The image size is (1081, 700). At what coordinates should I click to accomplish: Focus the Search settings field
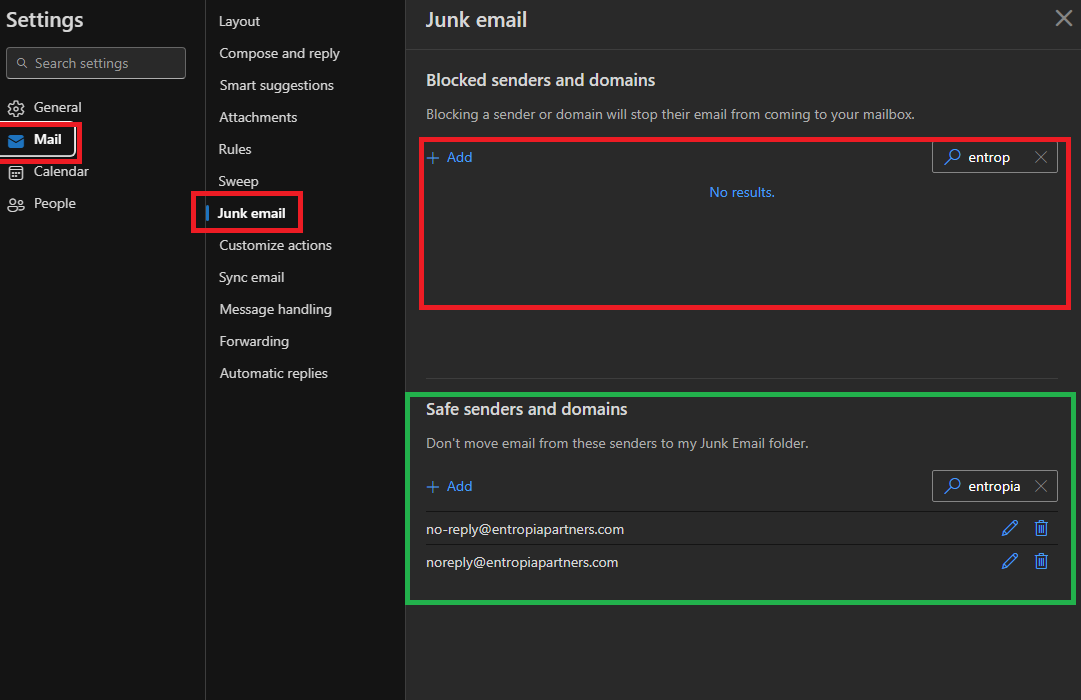[x=96, y=63]
